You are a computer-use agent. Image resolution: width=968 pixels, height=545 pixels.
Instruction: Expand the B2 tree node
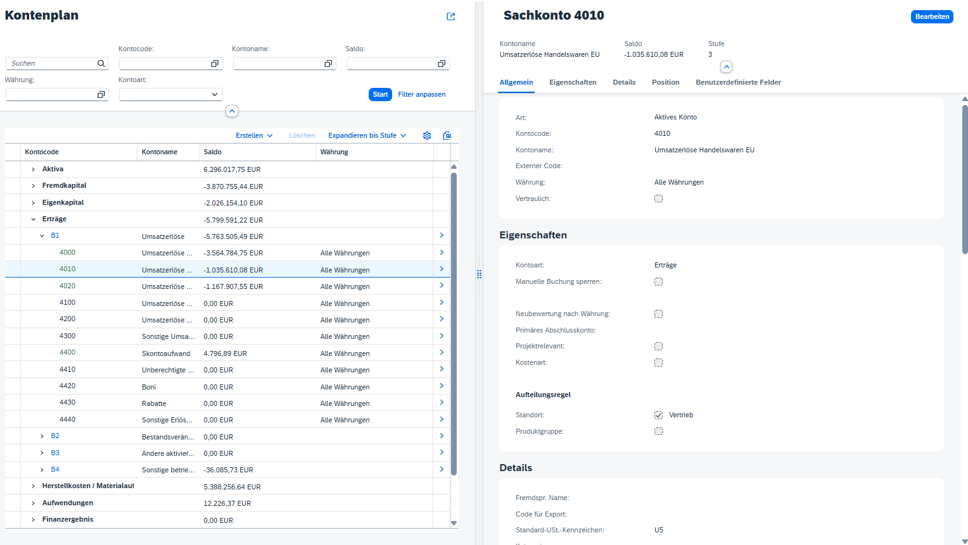point(42,436)
